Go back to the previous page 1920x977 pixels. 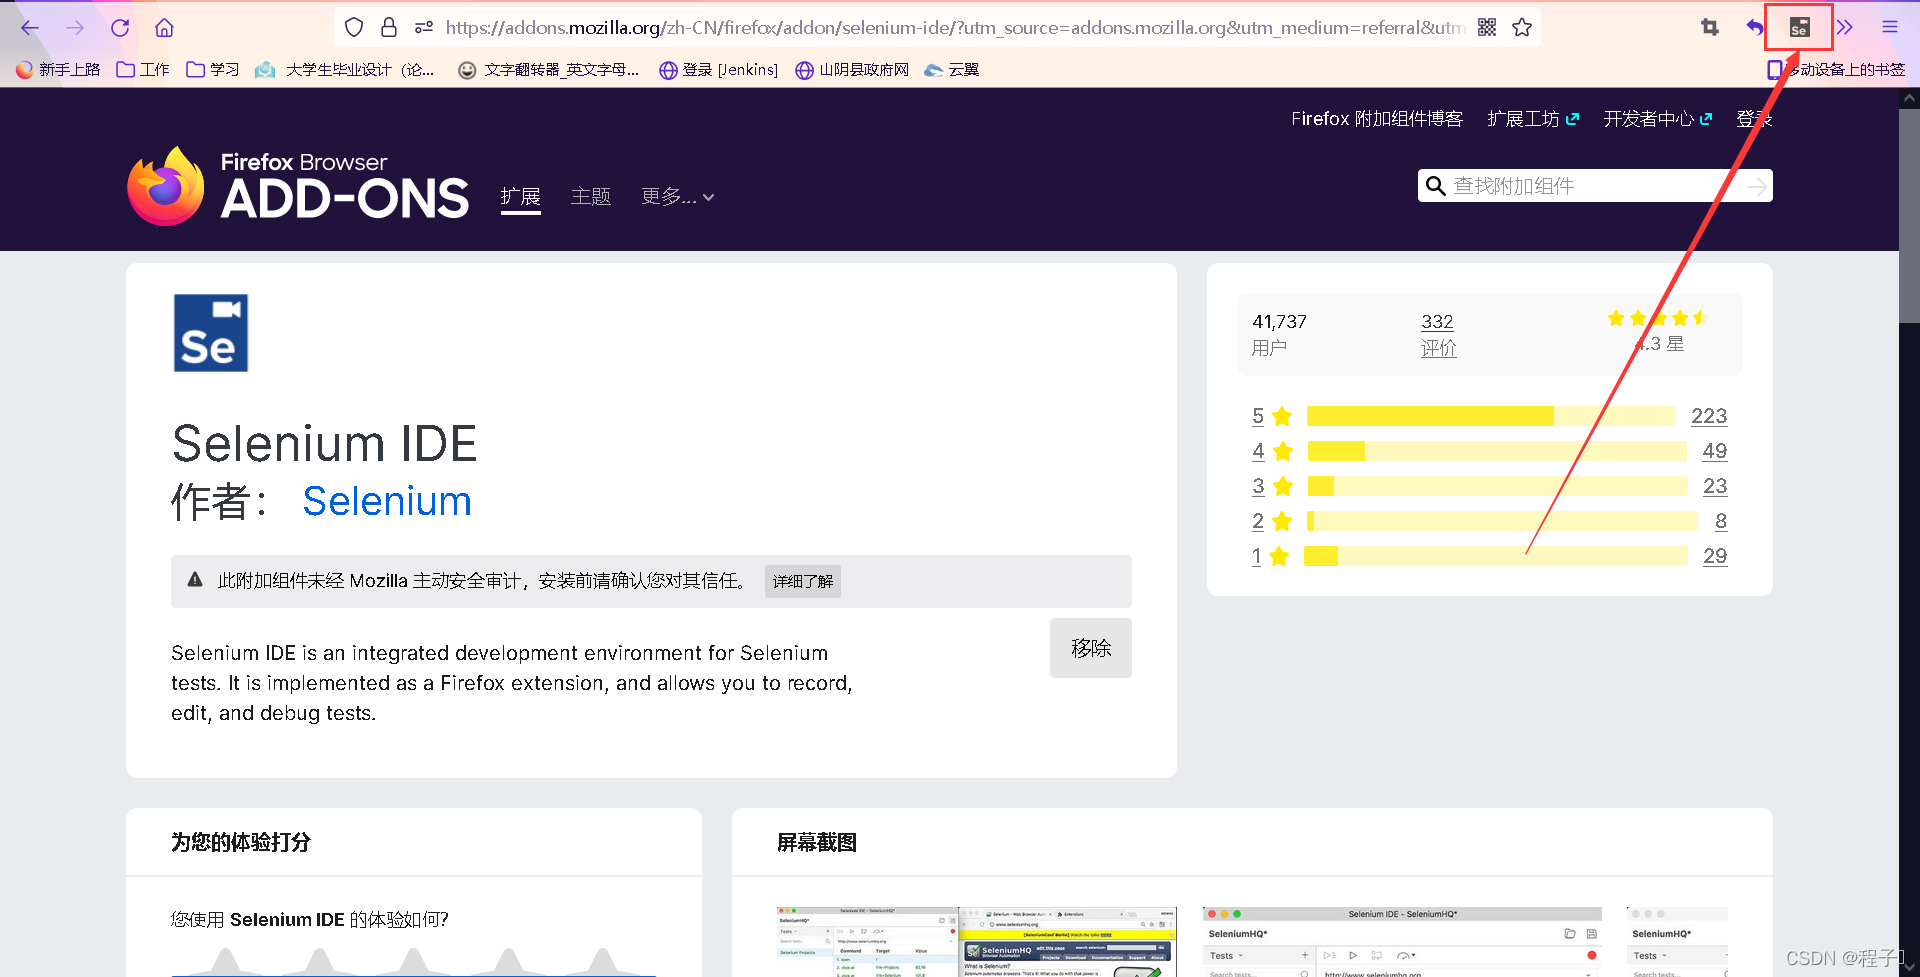click(x=30, y=28)
